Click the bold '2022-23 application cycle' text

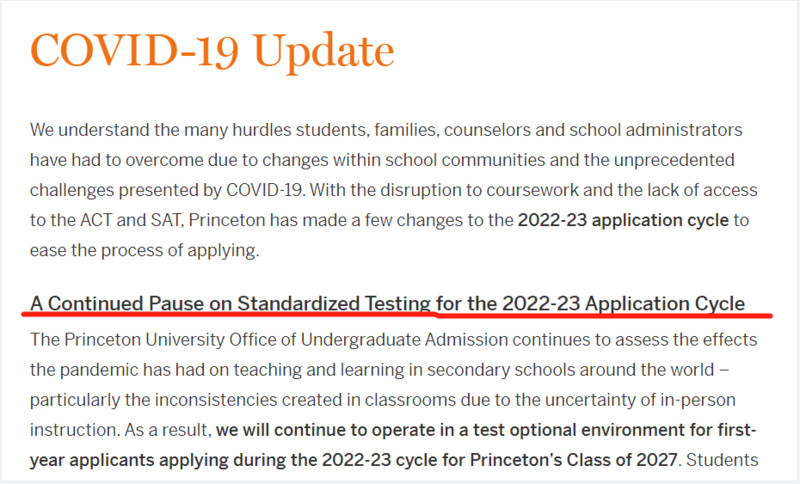point(623,220)
